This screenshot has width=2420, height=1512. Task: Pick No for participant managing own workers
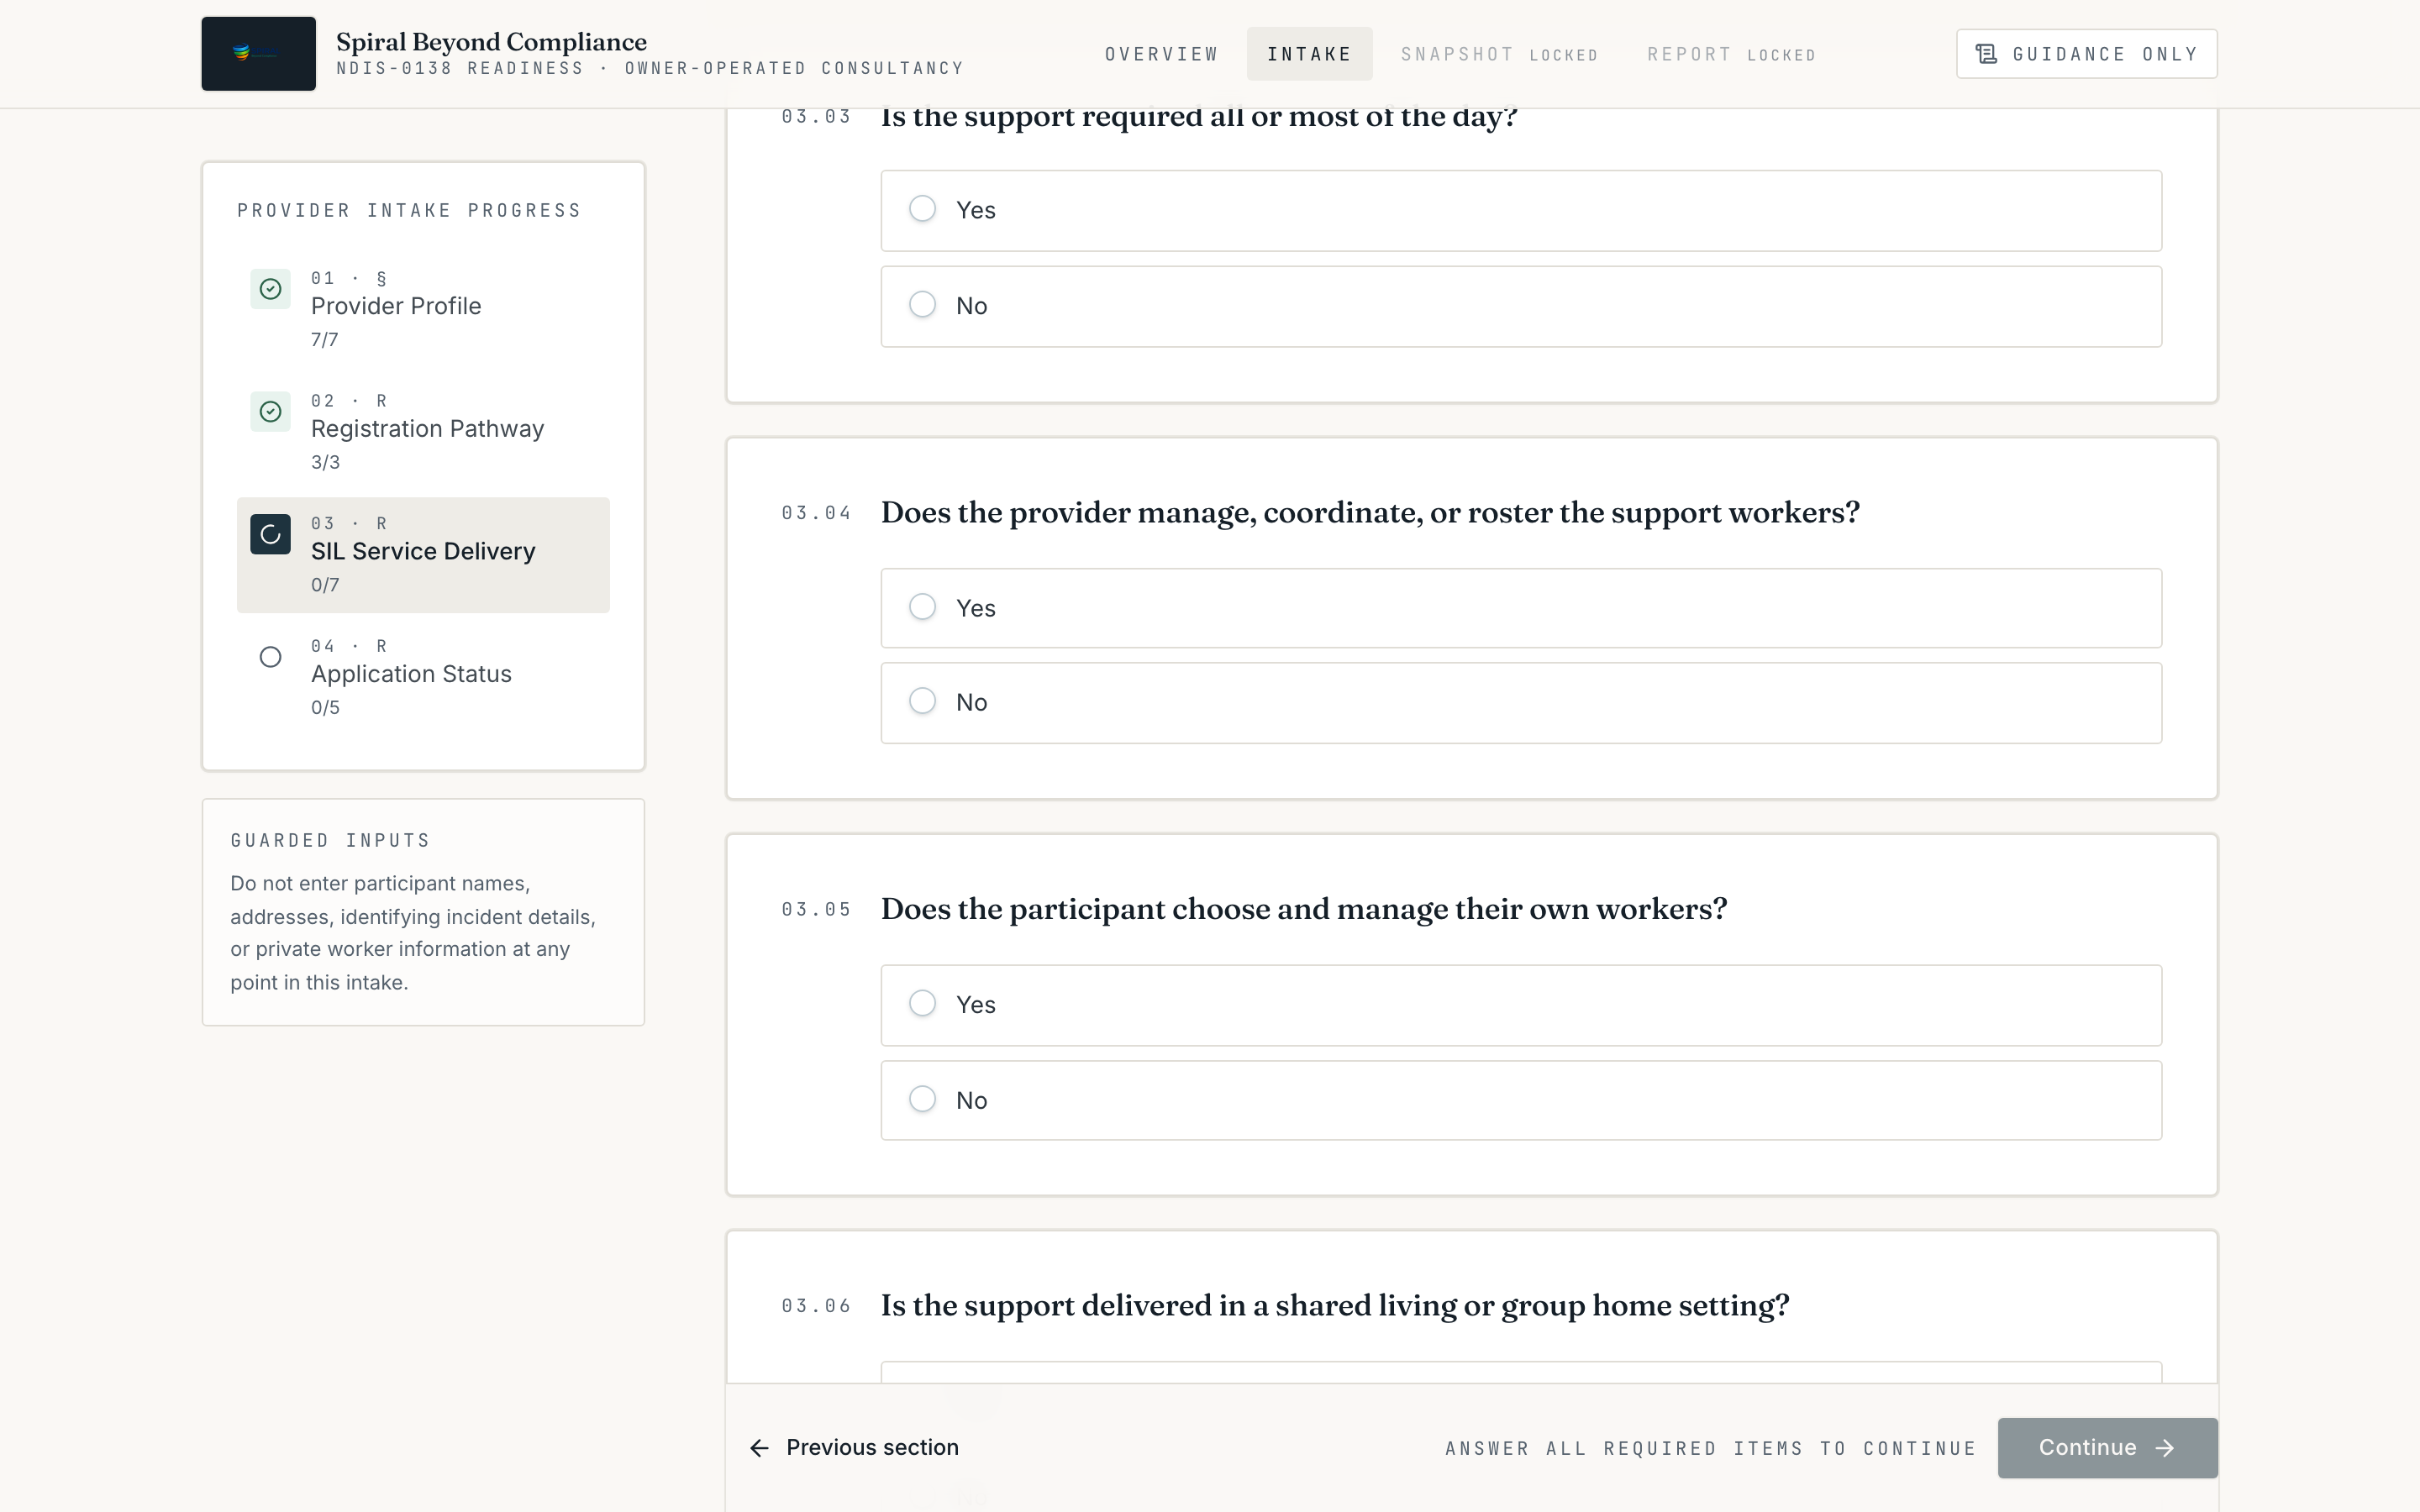pyautogui.click(x=1521, y=1100)
